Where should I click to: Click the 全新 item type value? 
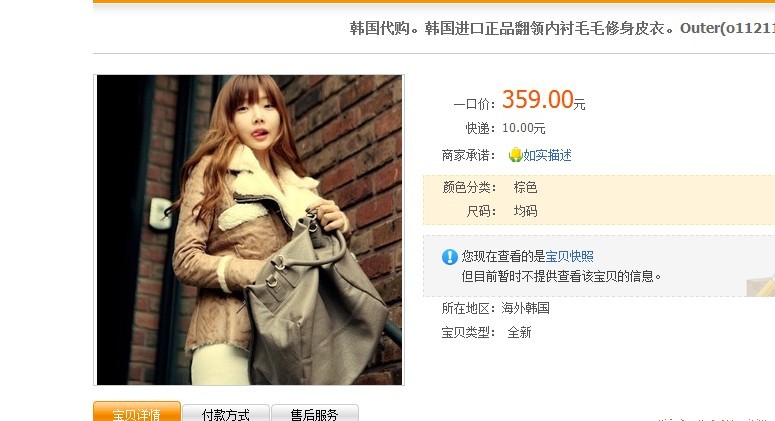click(x=519, y=333)
